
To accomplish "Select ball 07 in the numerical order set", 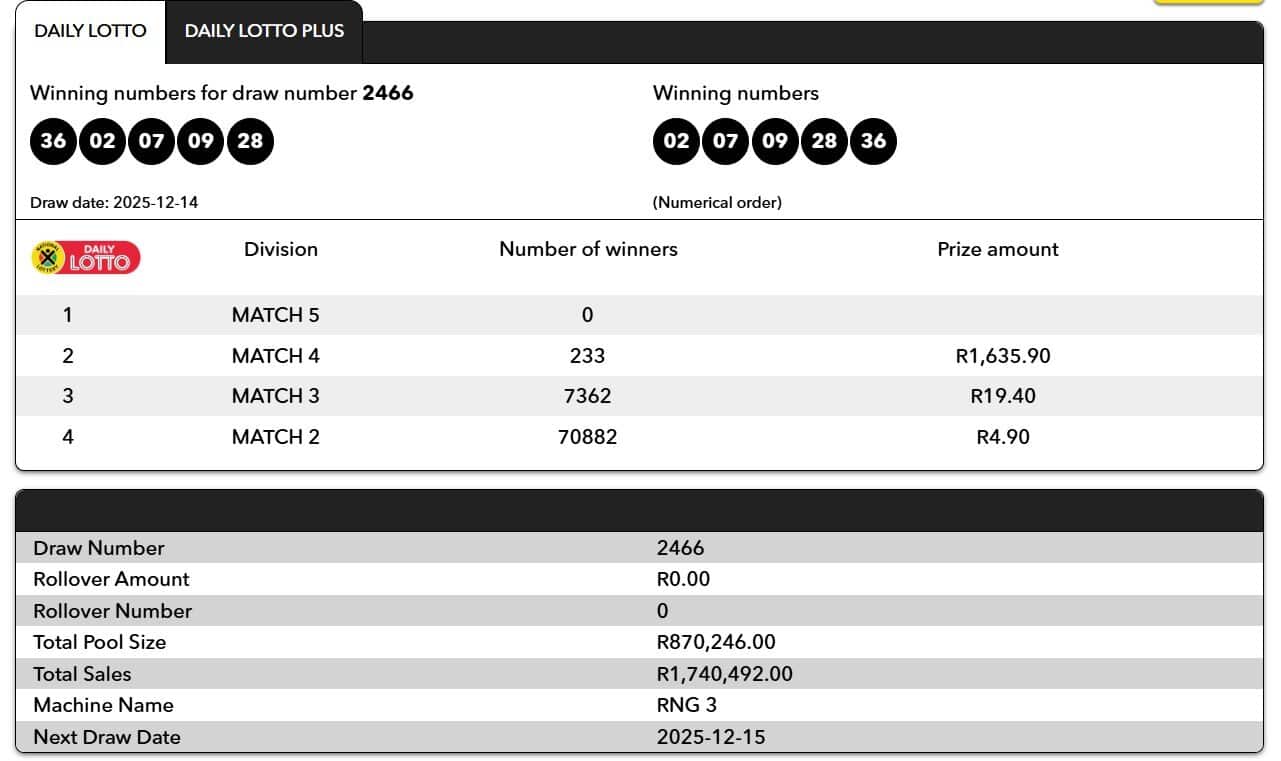I will (x=725, y=140).
